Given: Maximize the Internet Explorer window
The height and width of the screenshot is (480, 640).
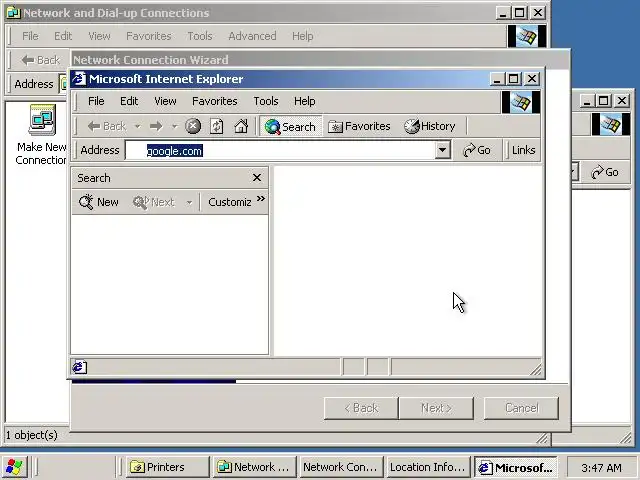Looking at the screenshot, I should tap(513, 79).
